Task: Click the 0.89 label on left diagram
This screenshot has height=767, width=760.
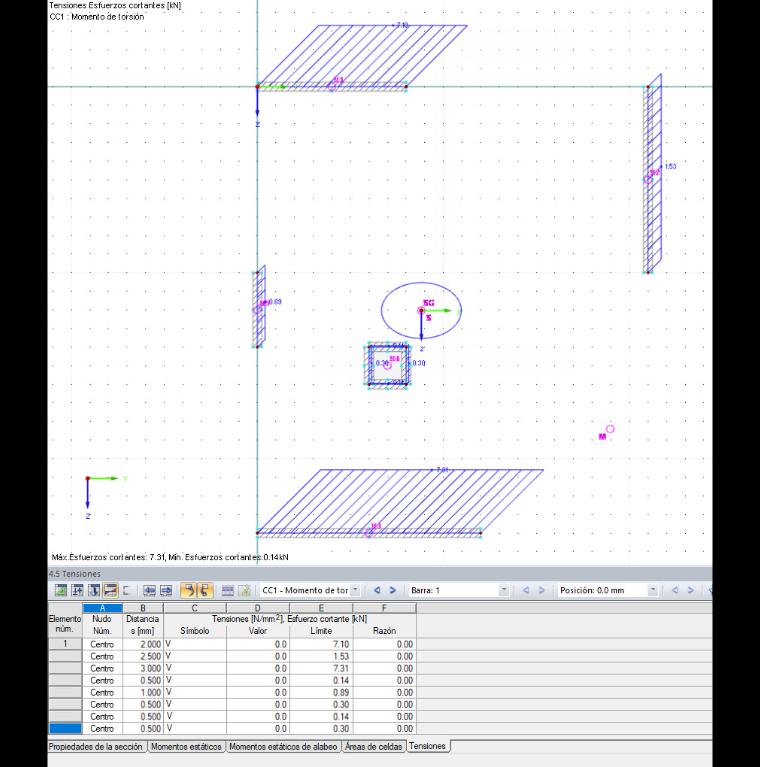Action: tap(275, 302)
